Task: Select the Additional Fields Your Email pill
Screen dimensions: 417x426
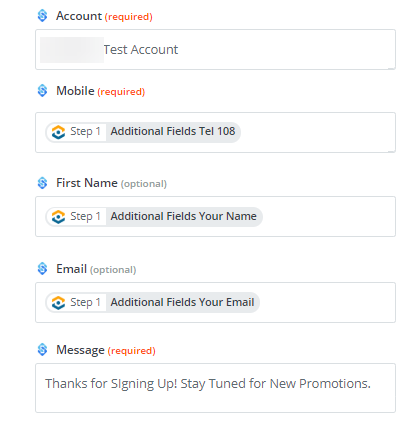Action: coord(153,303)
